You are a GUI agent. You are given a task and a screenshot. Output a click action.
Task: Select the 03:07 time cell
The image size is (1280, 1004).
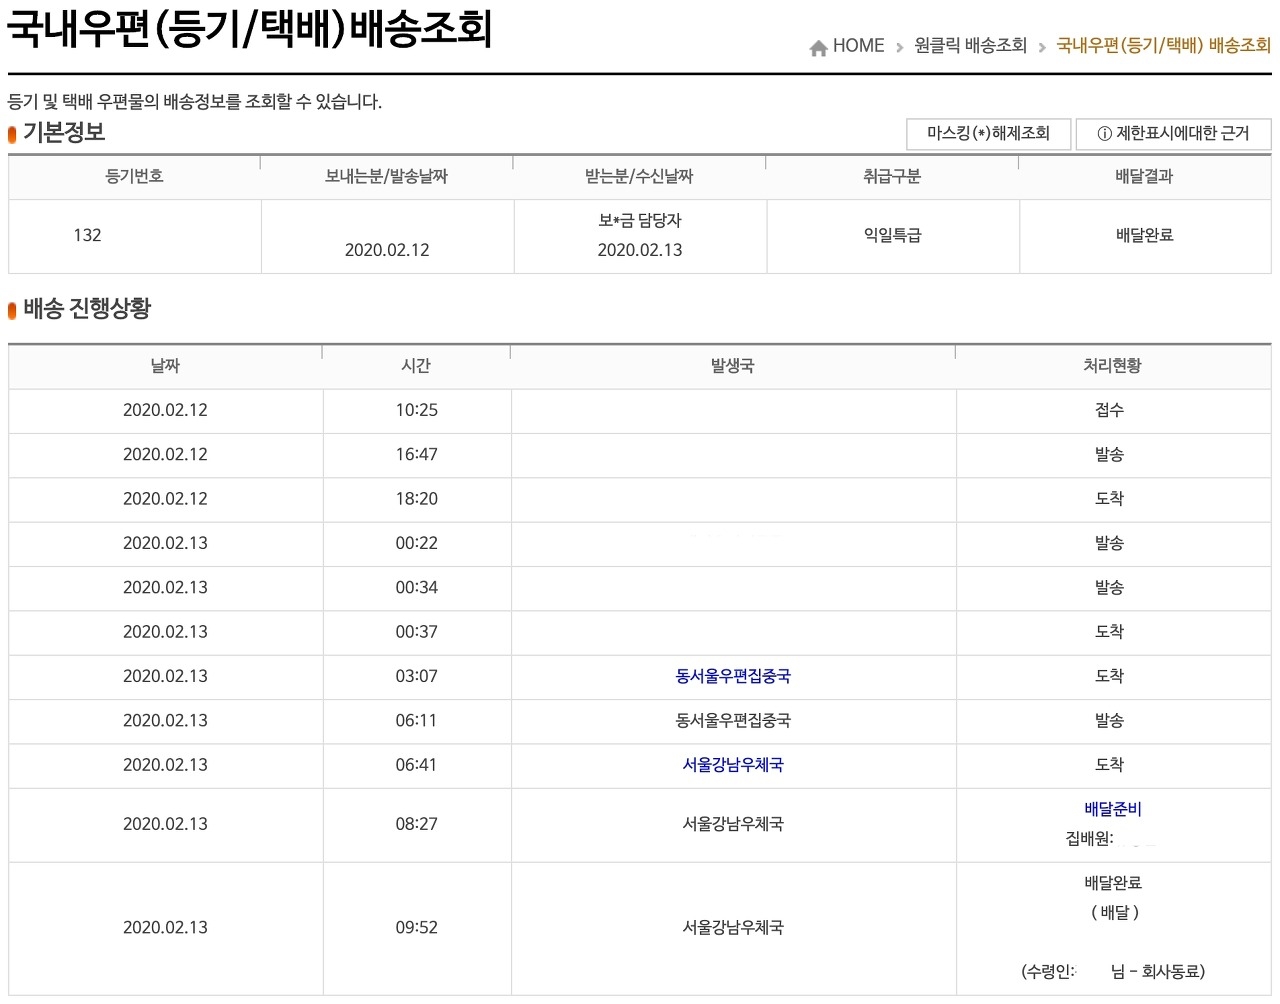[x=416, y=676]
